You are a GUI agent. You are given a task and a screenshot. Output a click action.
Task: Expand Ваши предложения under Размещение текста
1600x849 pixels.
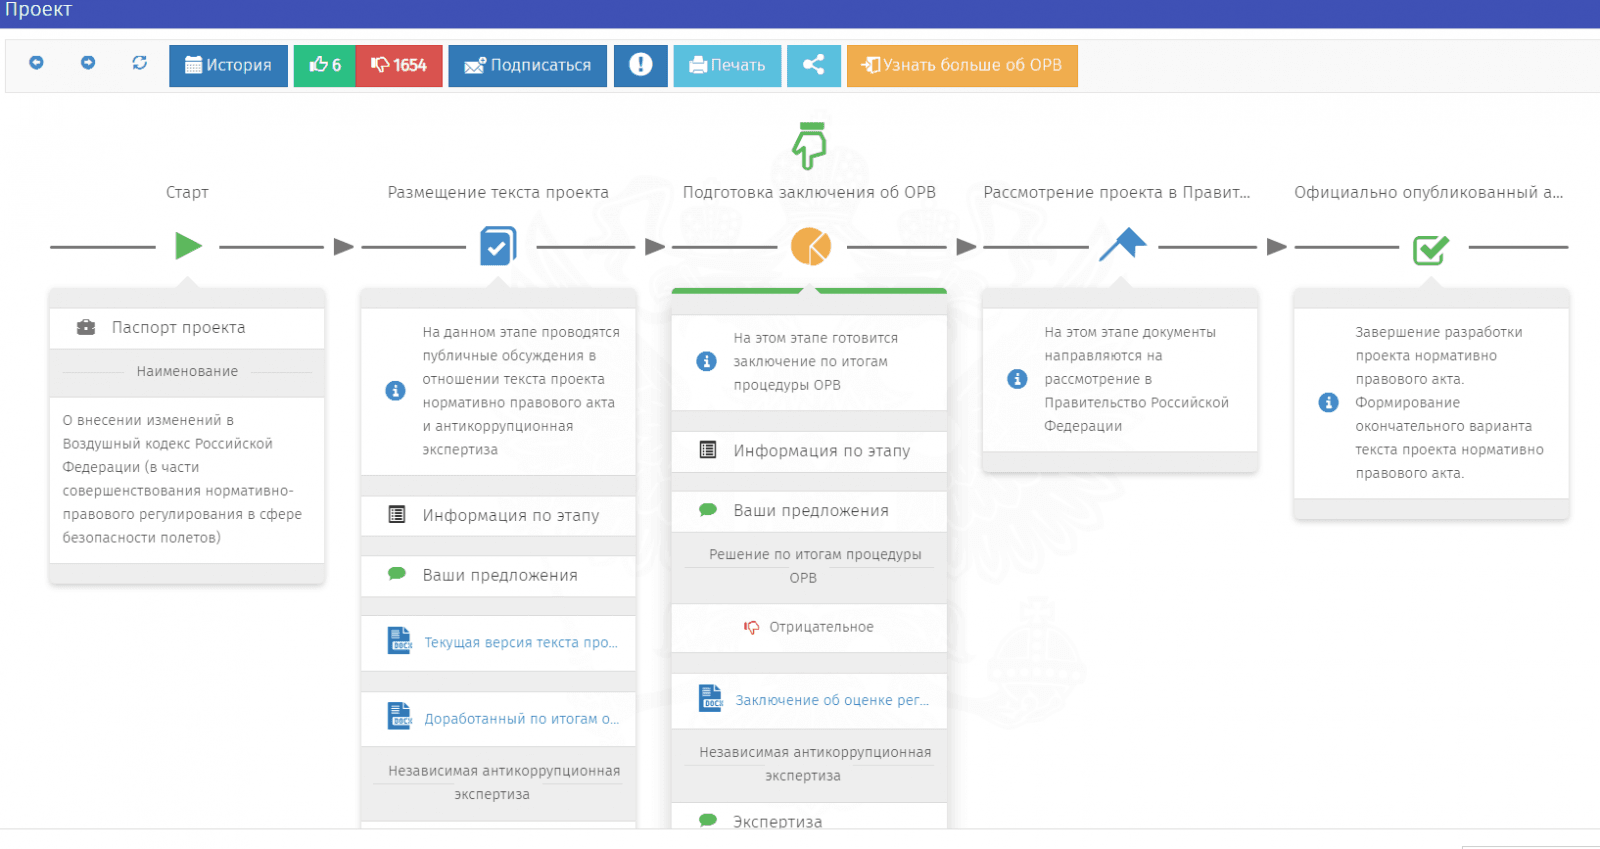click(x=499, y=576)
